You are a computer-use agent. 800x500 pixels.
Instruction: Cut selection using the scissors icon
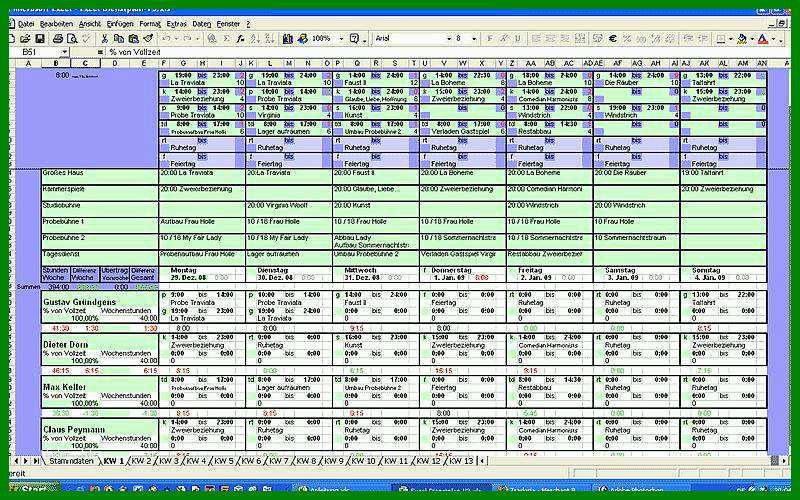pyautogui.click(x=105, y=39)
